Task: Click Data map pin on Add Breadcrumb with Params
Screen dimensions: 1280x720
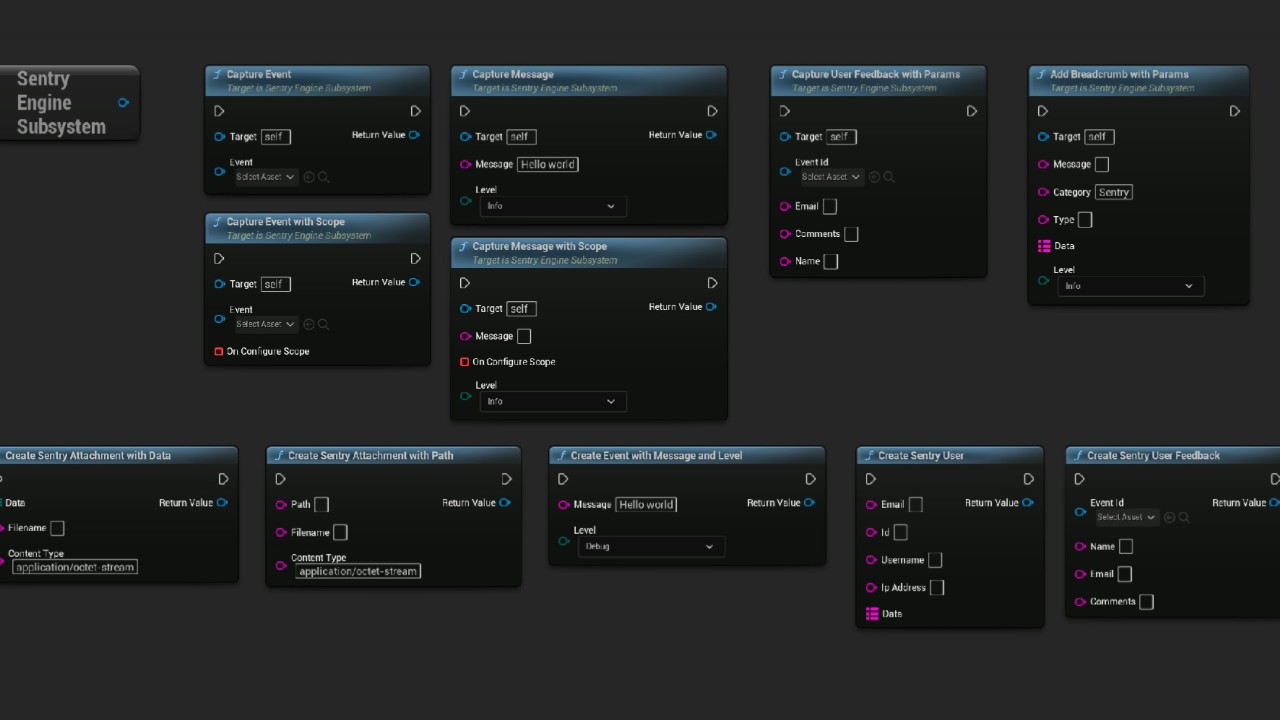Action: pyautogui.click(x=1044, y=246)
